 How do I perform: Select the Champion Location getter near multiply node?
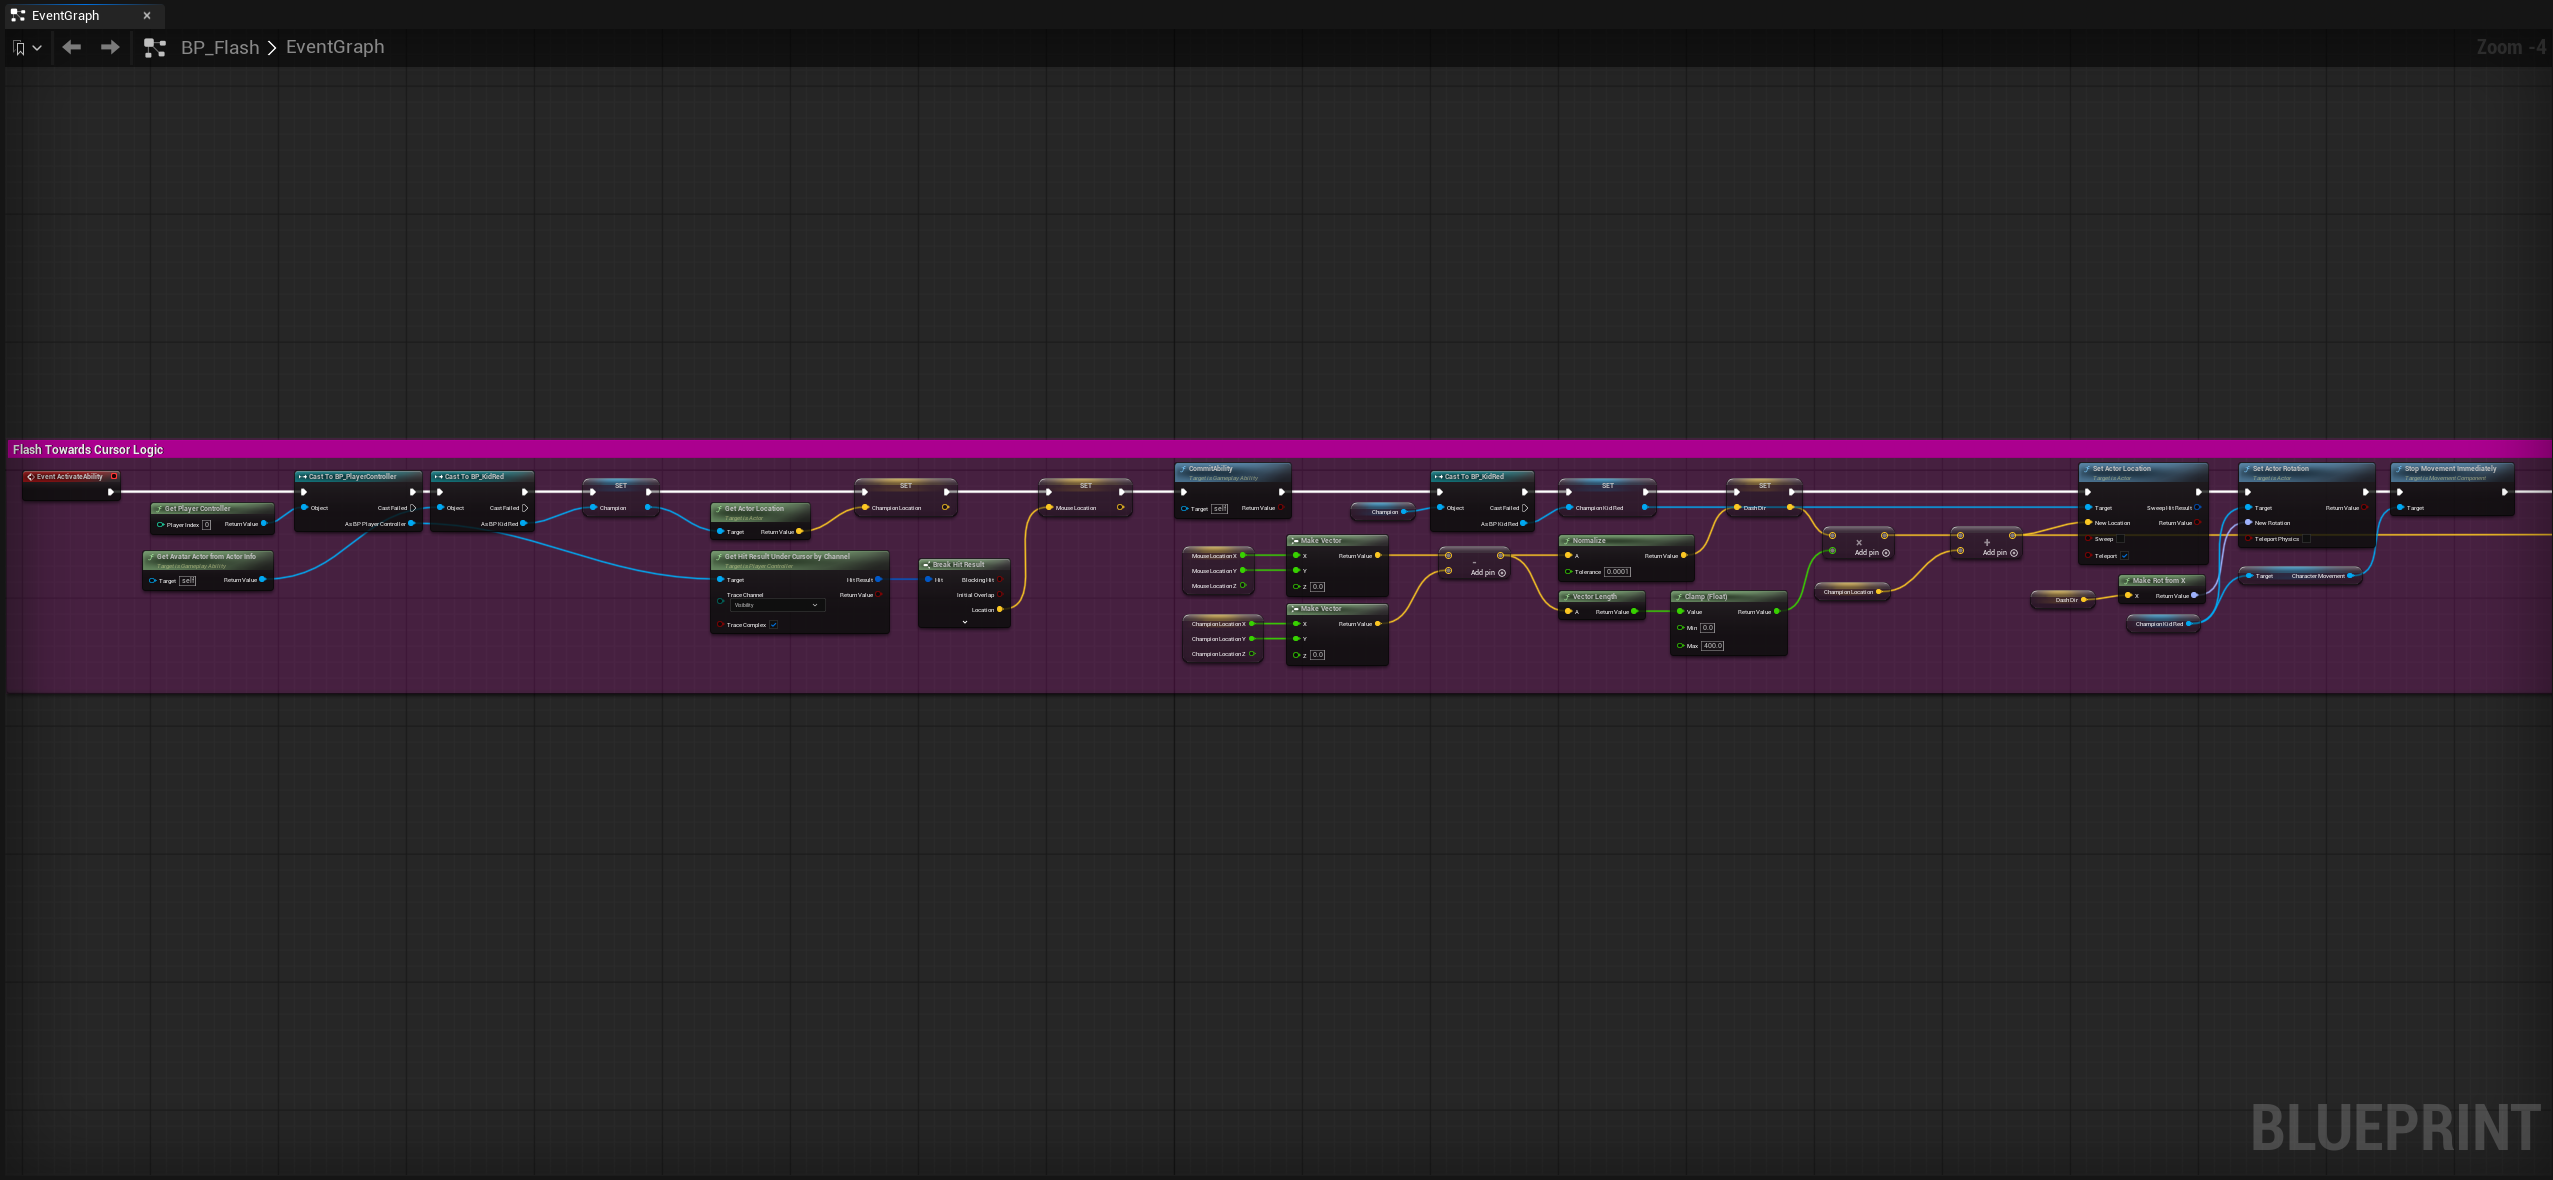(x=1852, y=592)
